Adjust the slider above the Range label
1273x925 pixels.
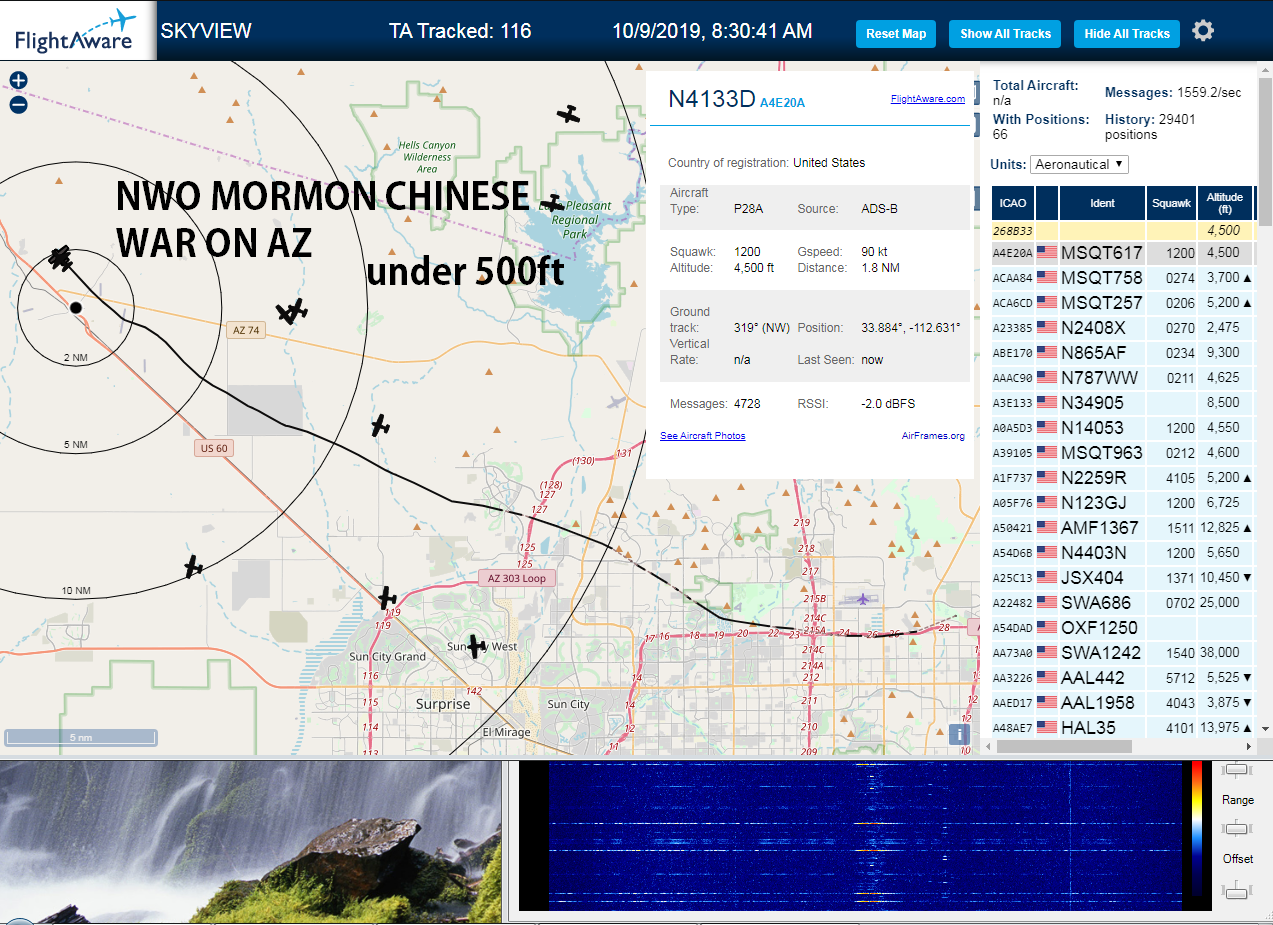tap(1238, 770)
